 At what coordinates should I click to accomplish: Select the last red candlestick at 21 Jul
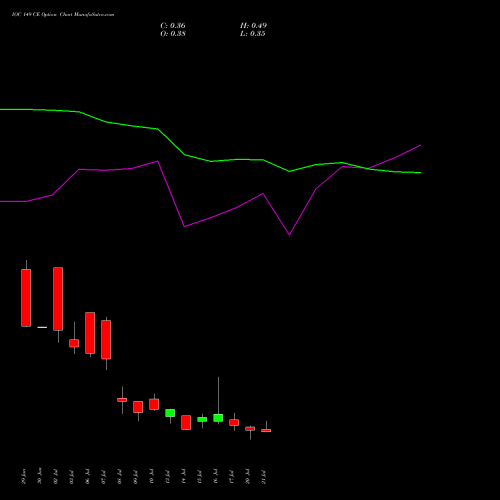(266, 430)
